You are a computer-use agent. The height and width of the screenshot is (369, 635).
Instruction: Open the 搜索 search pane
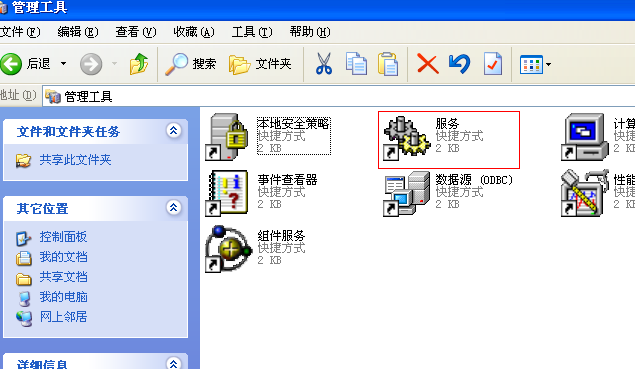click(x=190, y=64)
